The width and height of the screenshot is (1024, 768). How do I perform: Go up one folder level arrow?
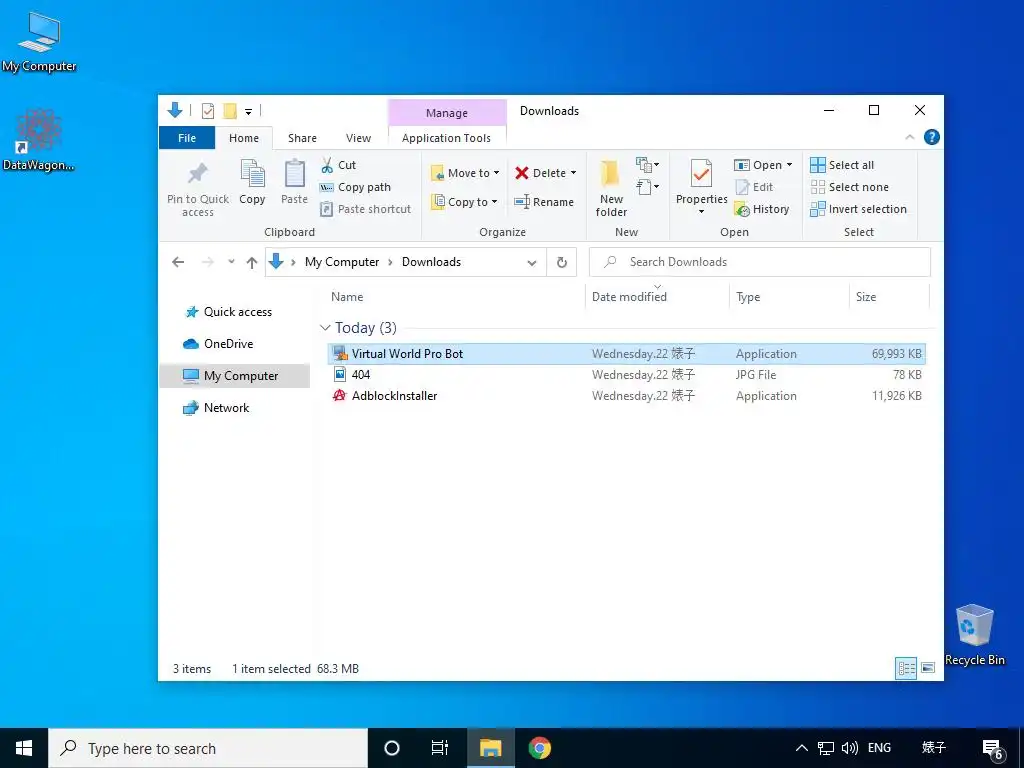tap(252, 262)
